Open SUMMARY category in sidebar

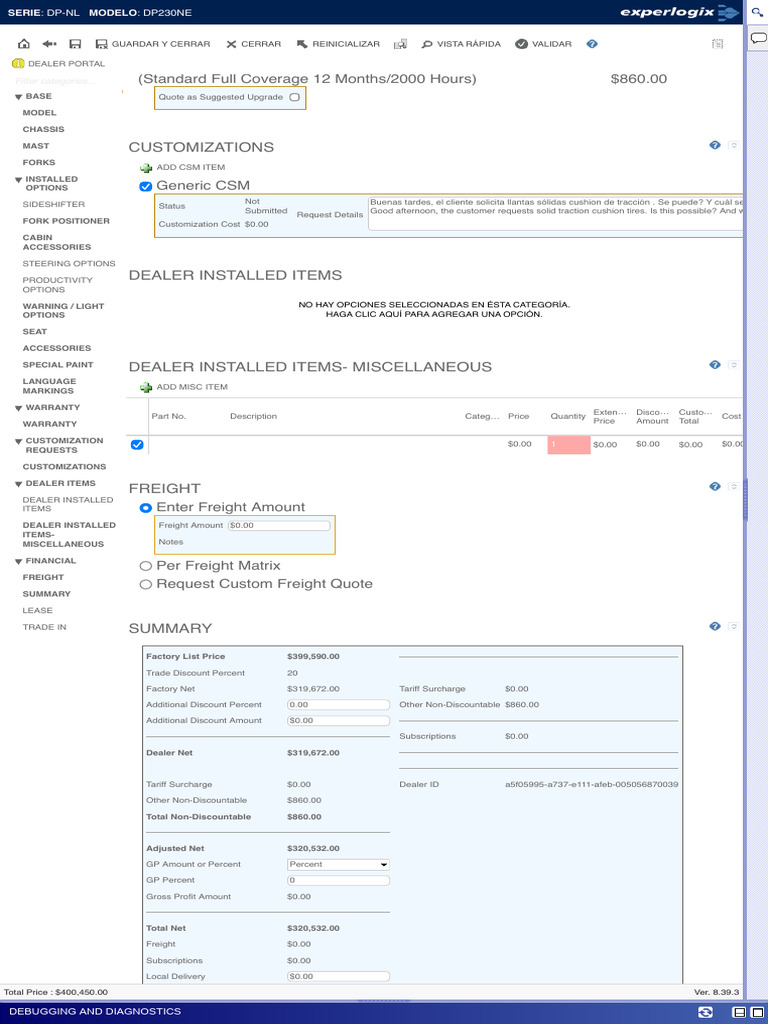(46, 594)
